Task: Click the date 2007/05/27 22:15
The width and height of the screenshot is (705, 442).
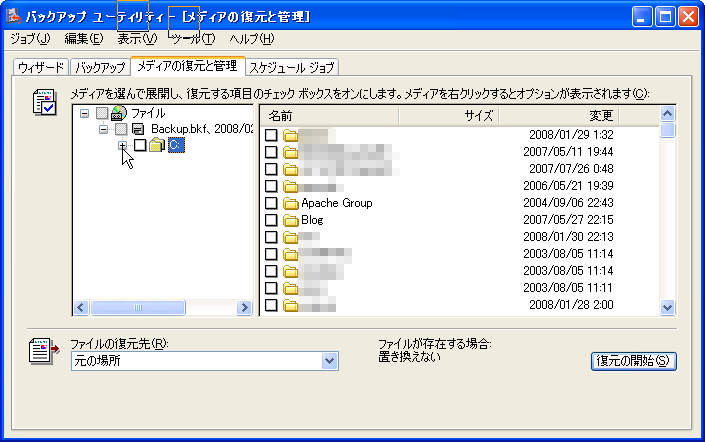Action: coord(568,220)
